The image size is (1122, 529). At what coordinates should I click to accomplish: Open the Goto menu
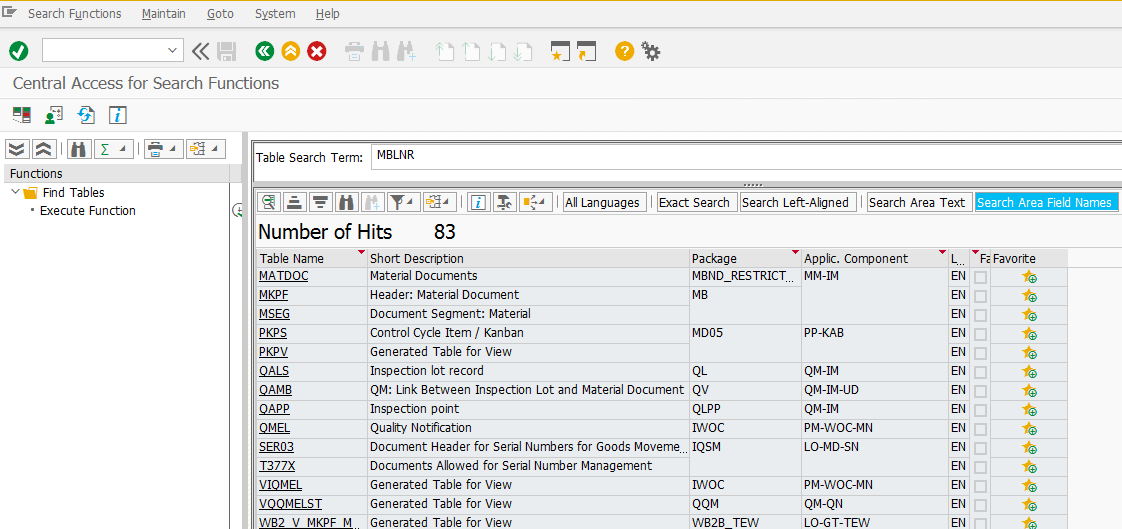220,14
